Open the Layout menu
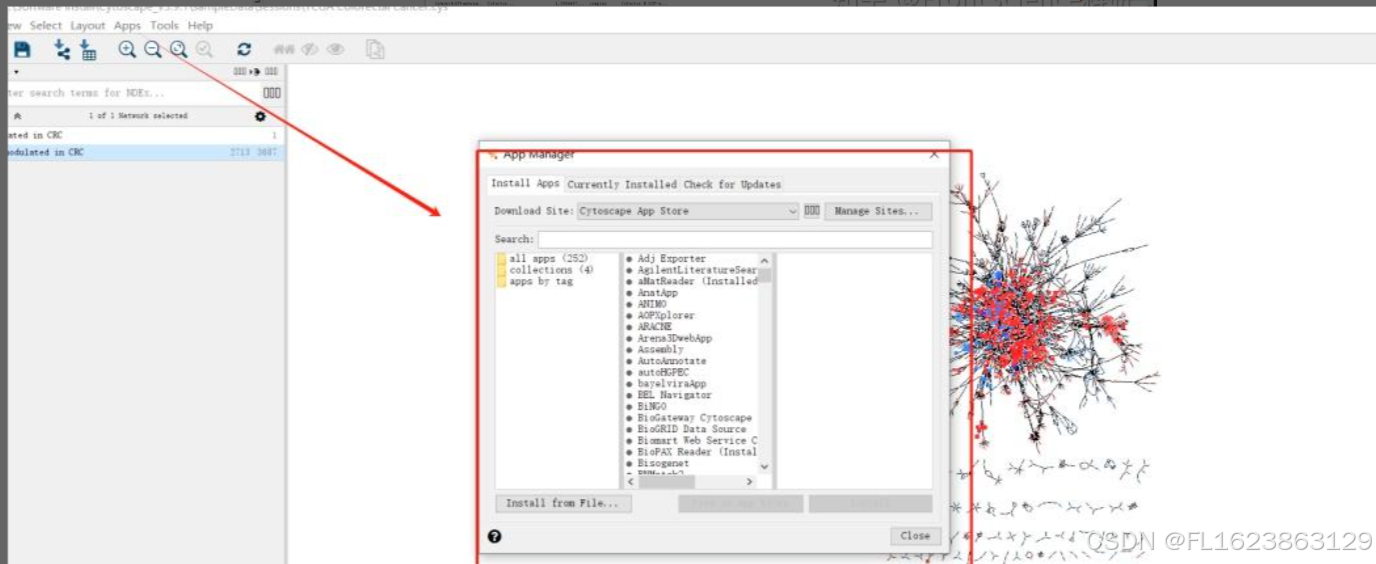This screenshot has width=1376, height=564. pos(88,25)
